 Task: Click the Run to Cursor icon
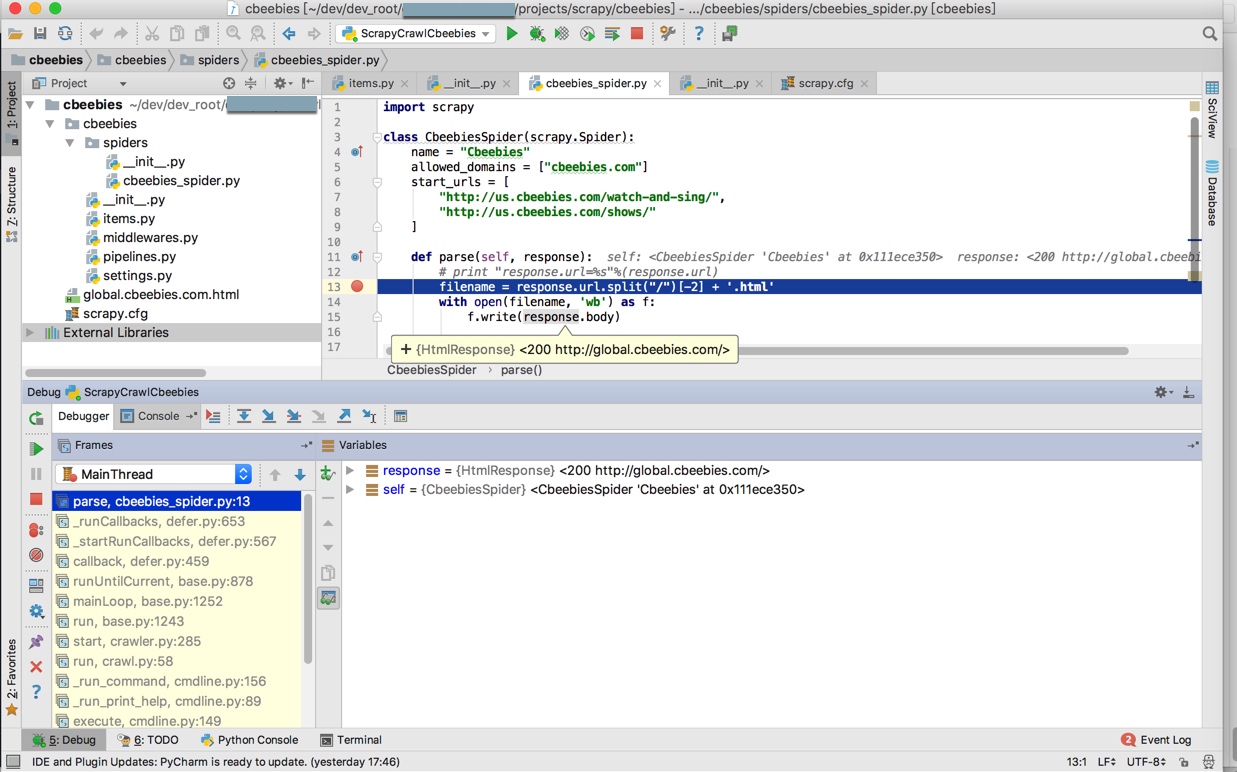(369, 416)
